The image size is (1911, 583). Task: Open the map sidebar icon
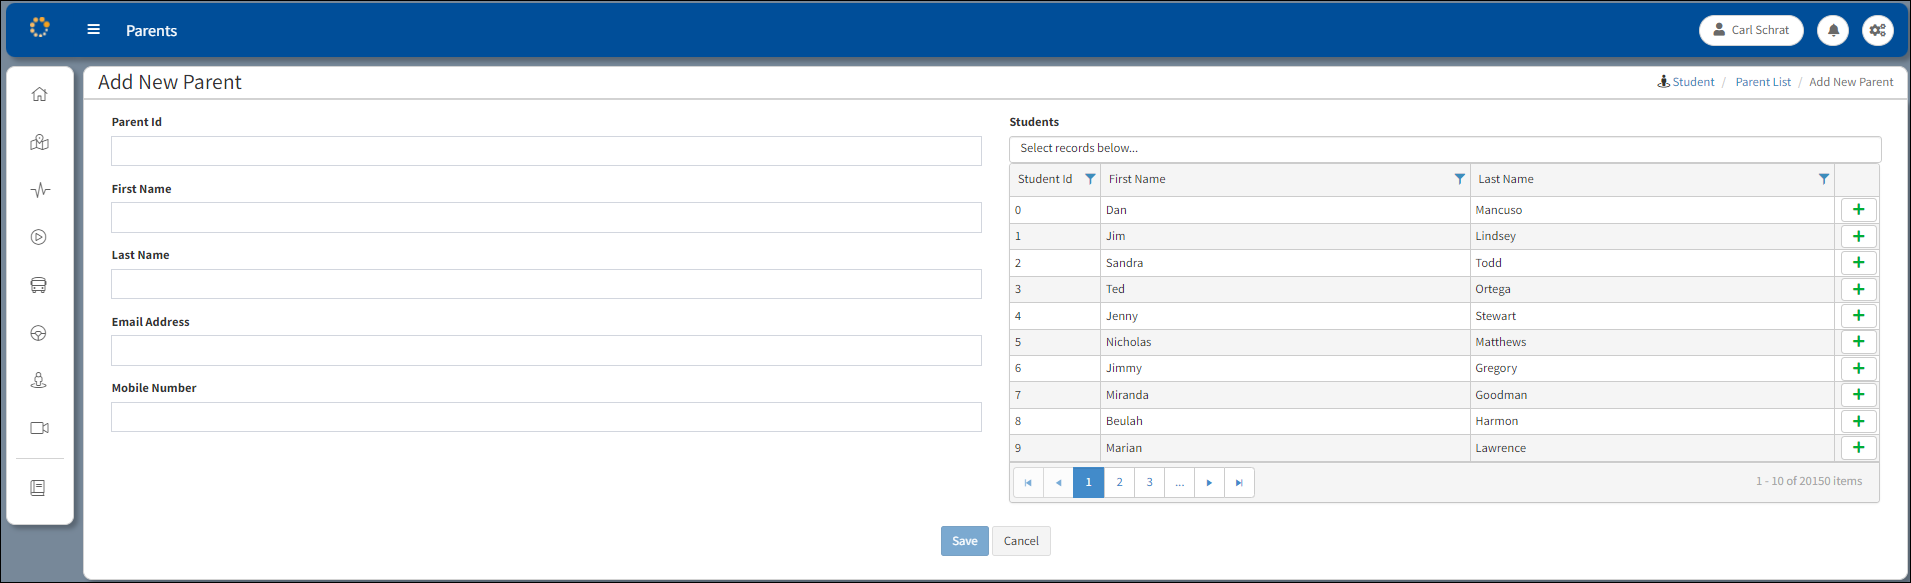pyautogui.click(x=39, y=142)
